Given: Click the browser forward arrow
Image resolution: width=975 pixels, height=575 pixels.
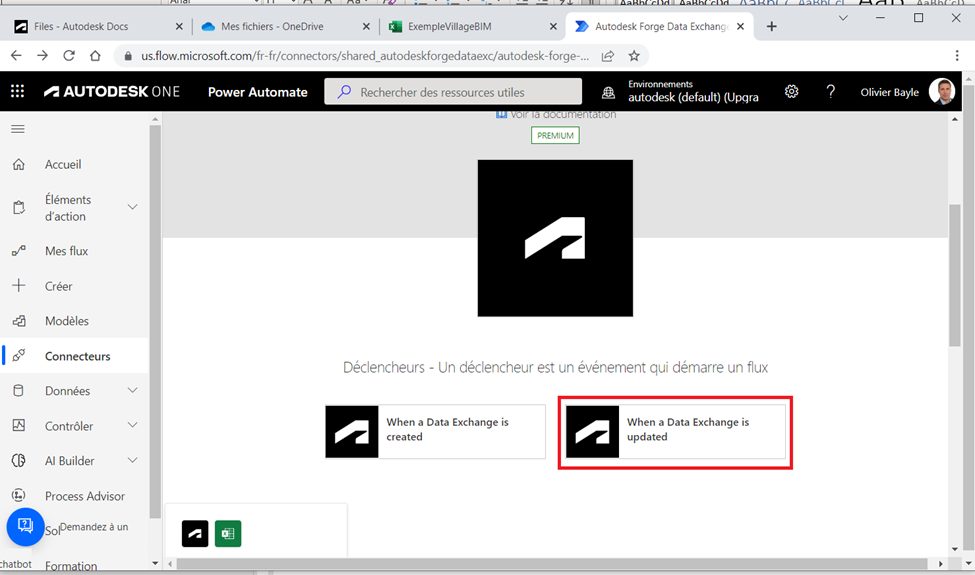Looking at the screenshot, I should click(x=42, y=55).
